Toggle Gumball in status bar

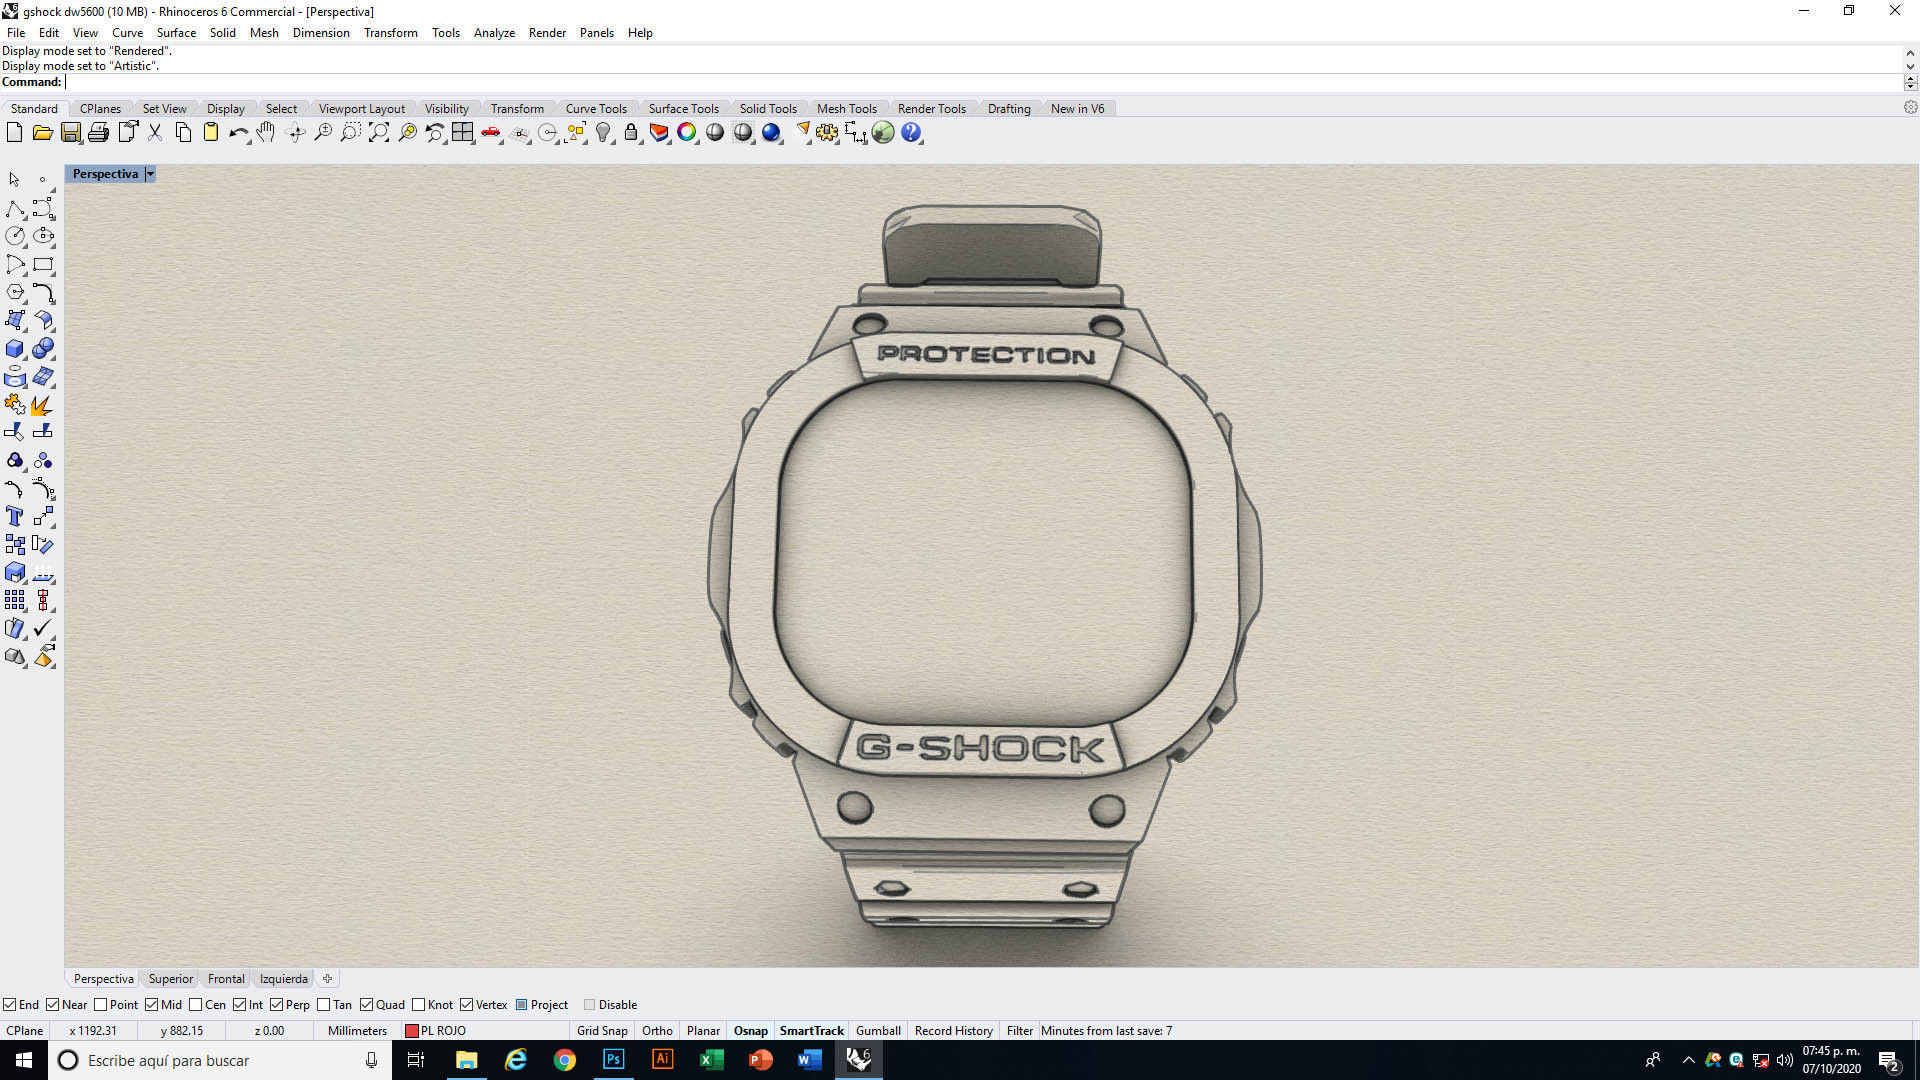[x=878, y=1030]
